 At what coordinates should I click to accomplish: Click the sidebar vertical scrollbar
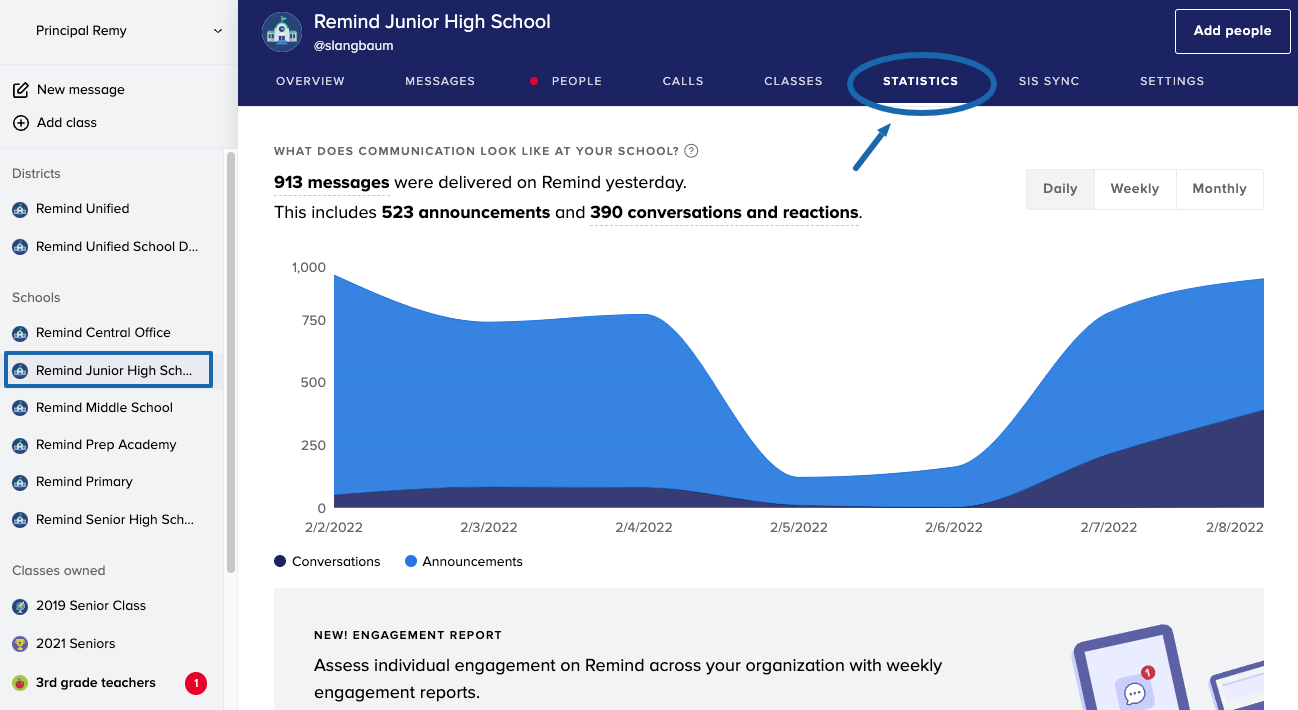click(231, 360)
